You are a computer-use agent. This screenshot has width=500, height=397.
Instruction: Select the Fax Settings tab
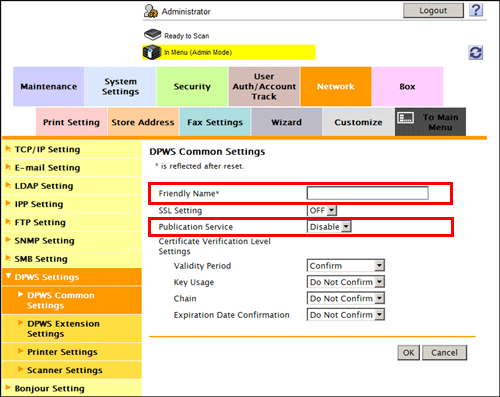tap(215, 122)
